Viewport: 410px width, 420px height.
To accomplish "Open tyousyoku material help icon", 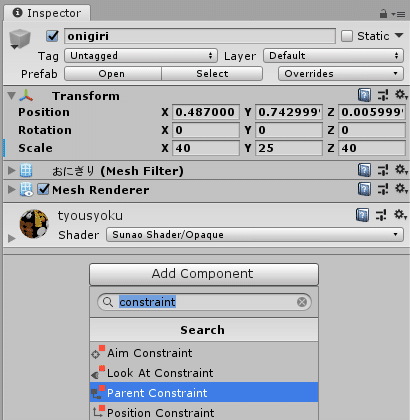I will coord(362,215).
